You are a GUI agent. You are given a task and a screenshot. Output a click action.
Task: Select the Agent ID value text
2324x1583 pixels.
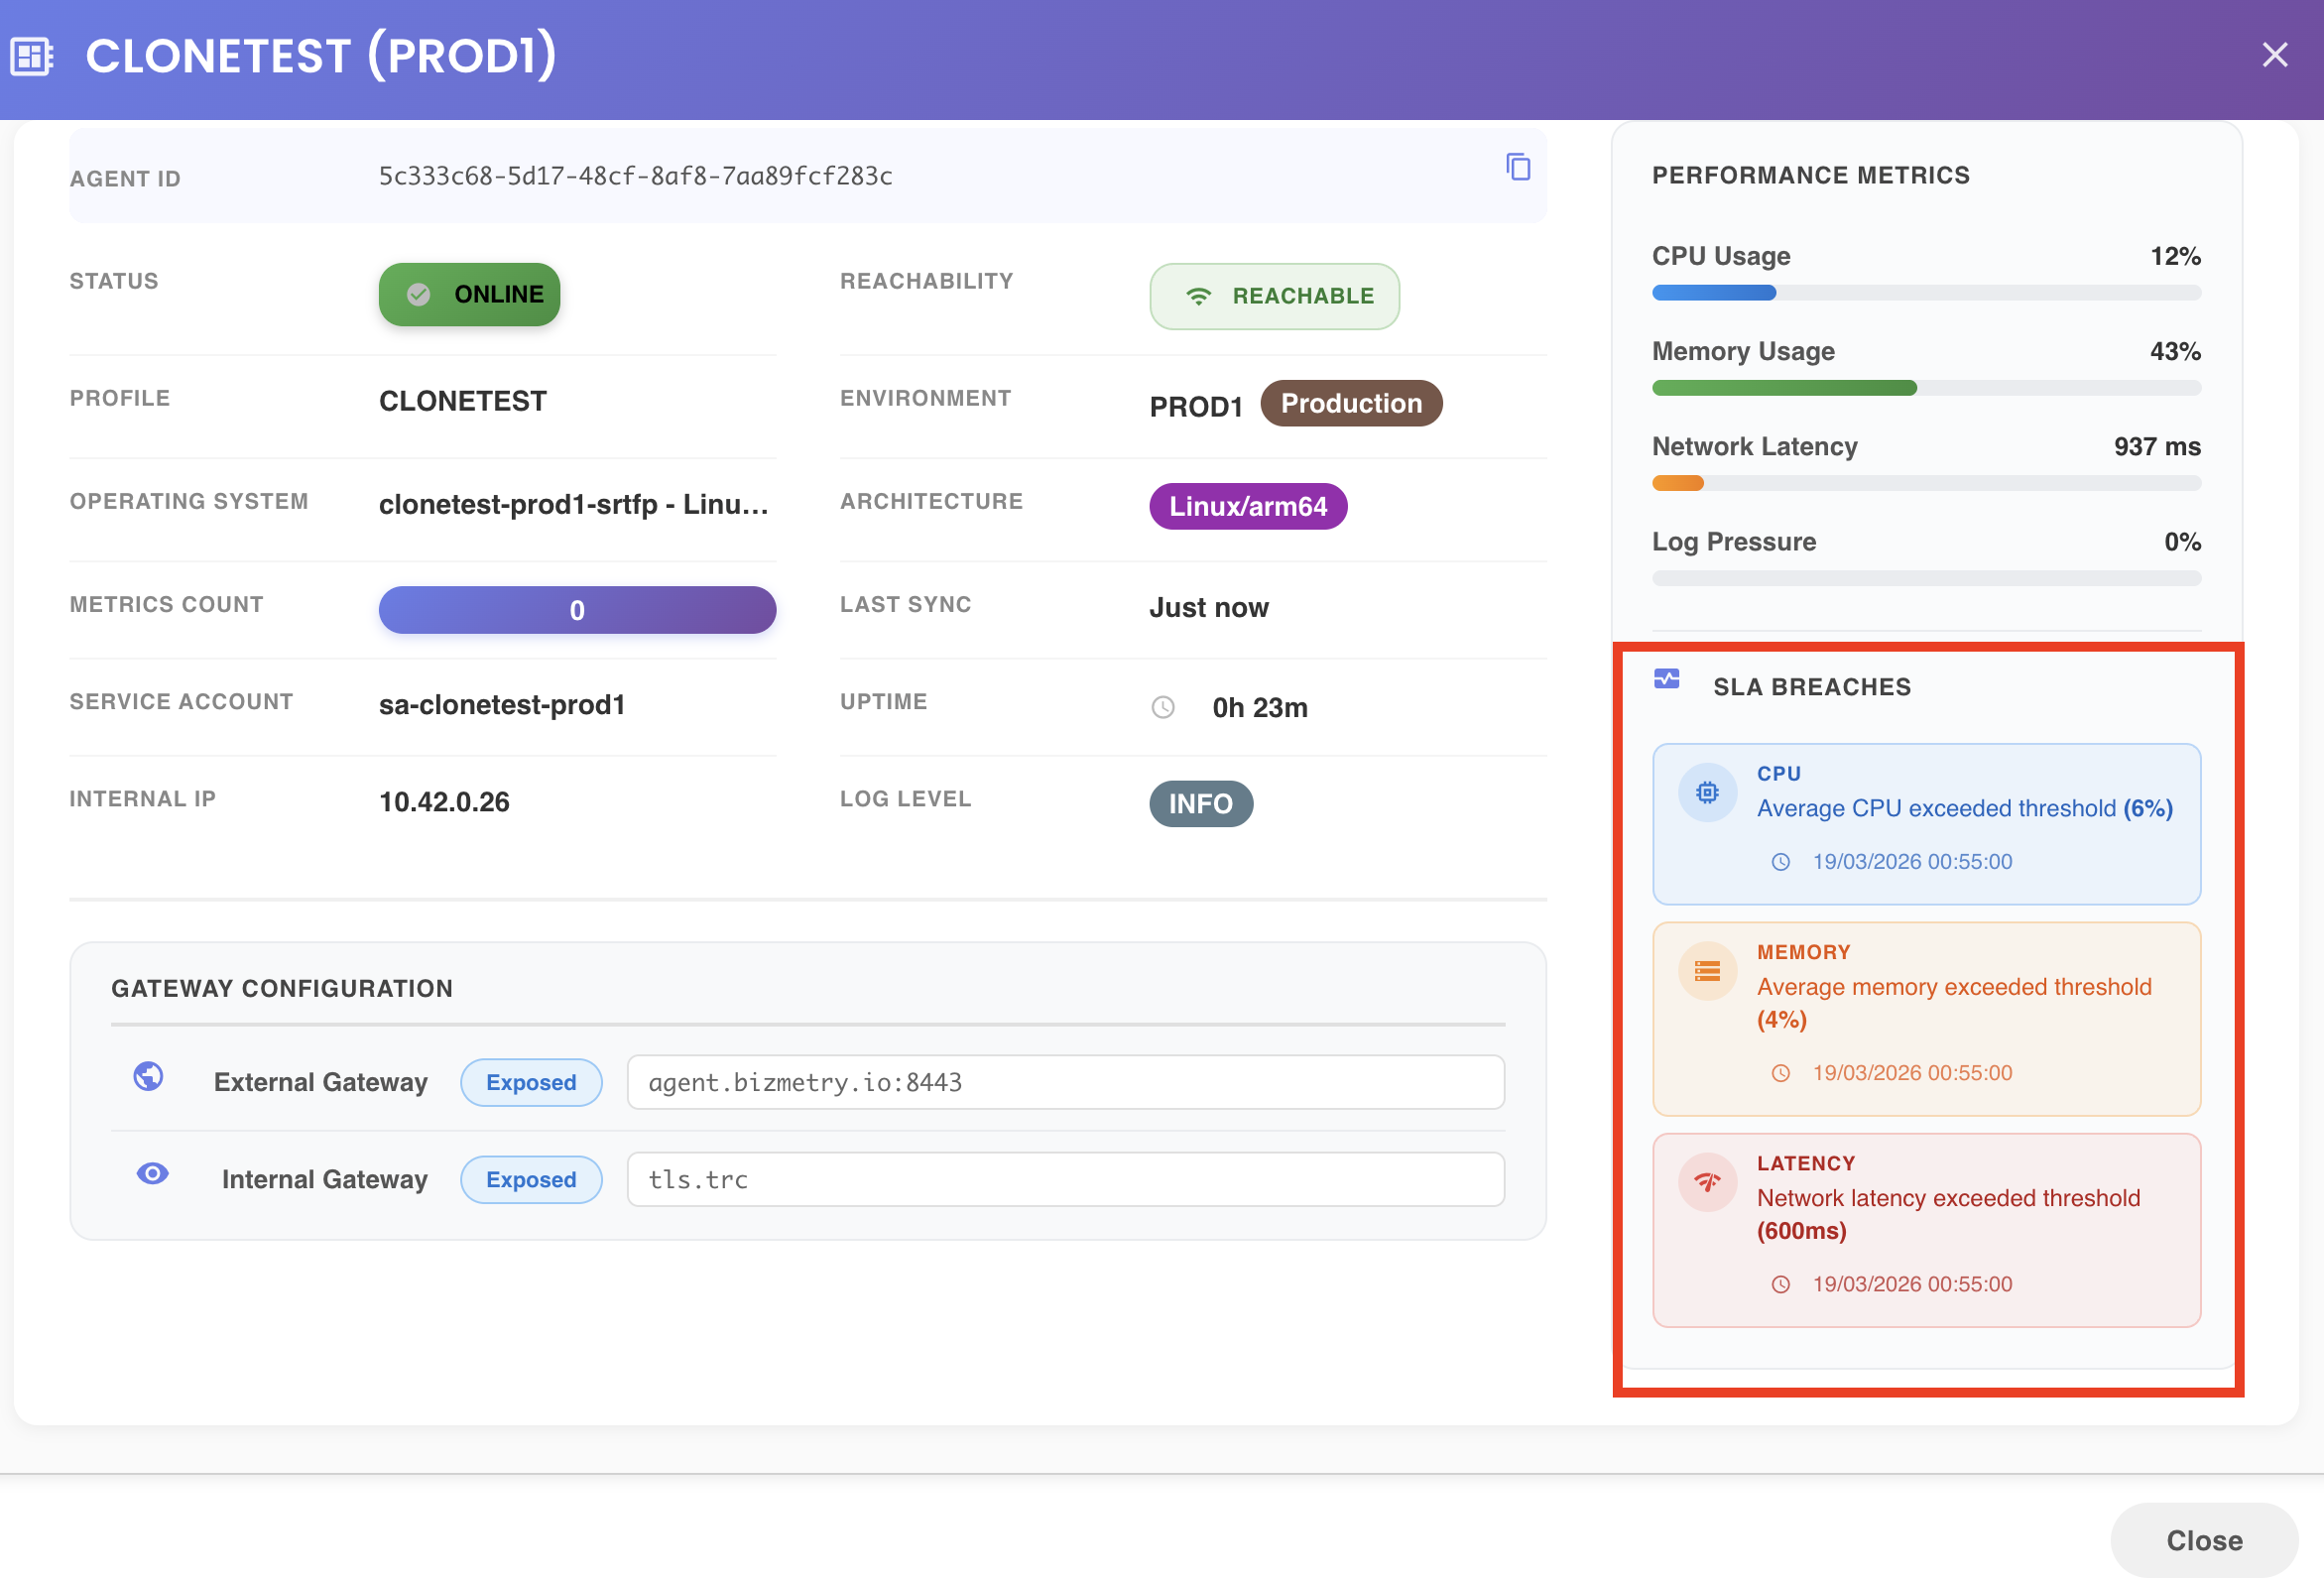tap(636, 176)
